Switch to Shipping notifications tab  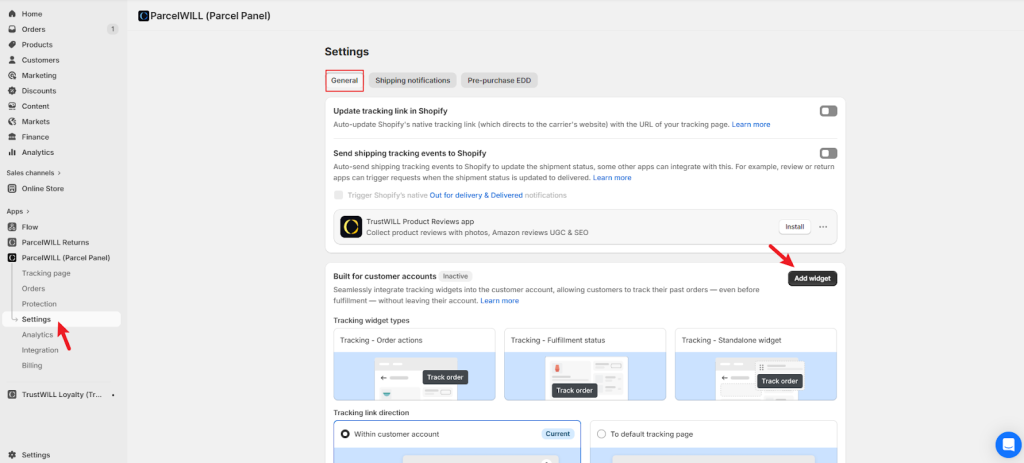tap(413, 80)
